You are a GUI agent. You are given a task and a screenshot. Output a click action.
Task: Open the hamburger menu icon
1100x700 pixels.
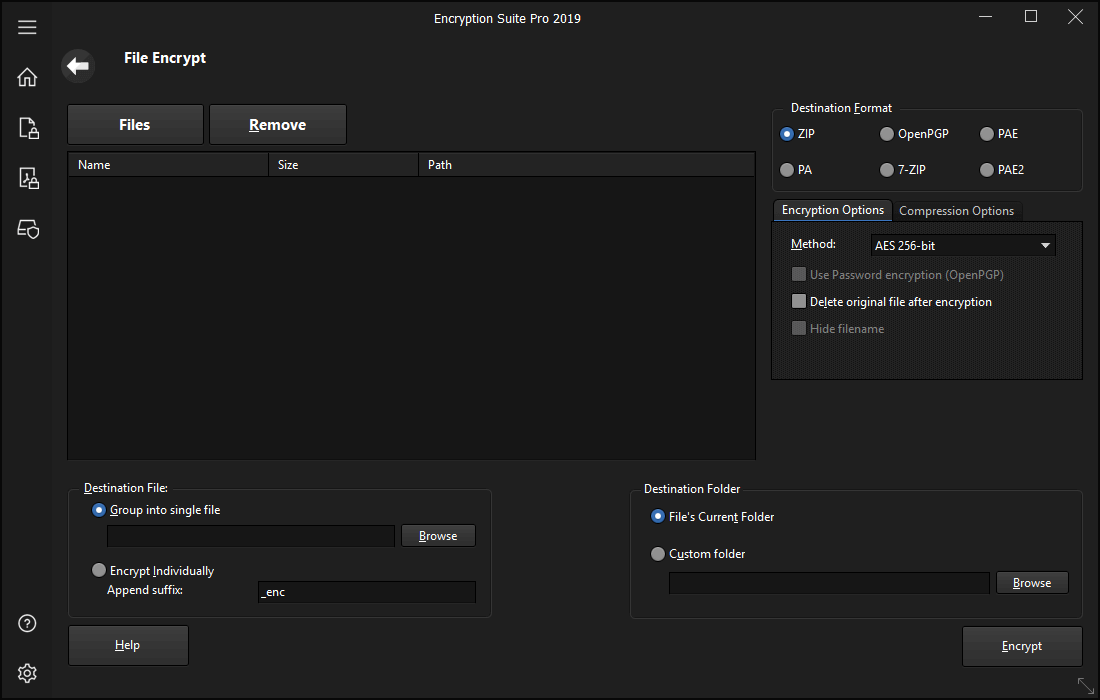[27, 27]
